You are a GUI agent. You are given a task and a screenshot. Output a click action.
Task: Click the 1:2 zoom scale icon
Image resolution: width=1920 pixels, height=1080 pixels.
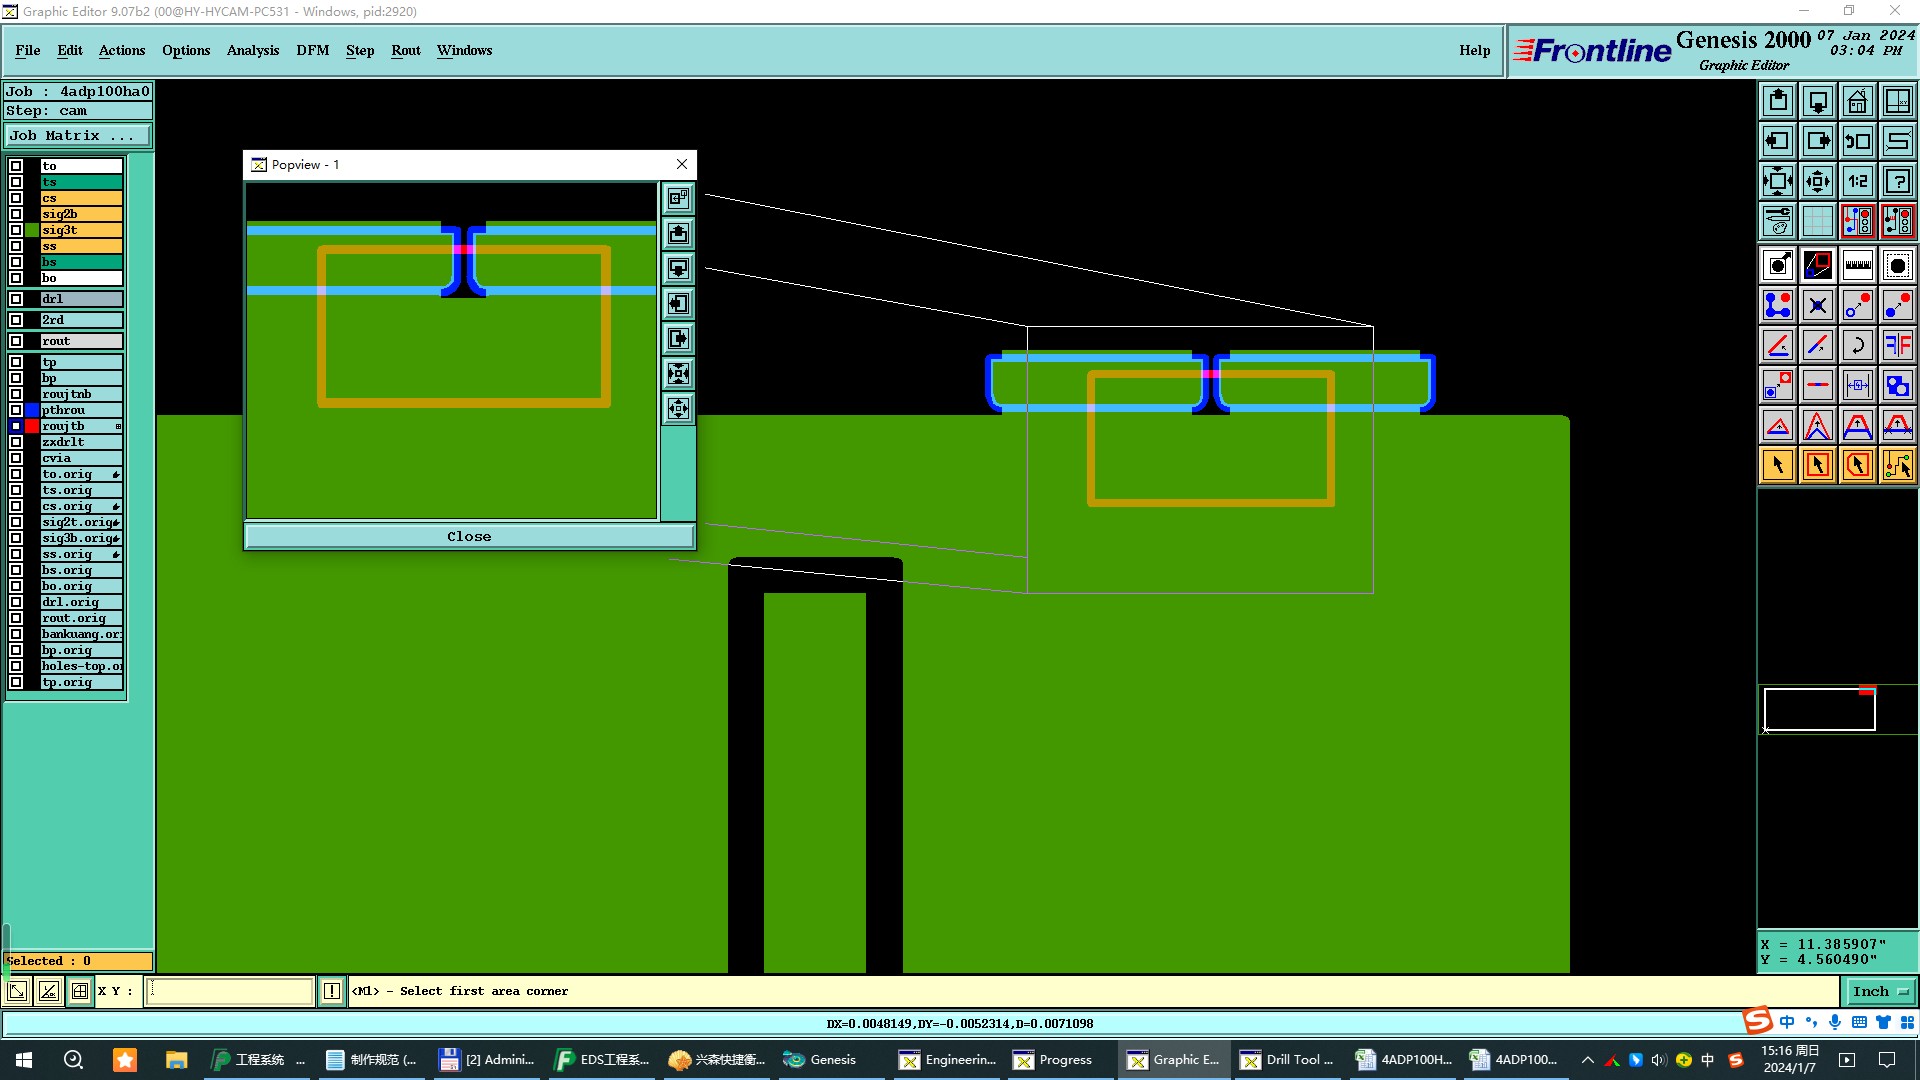point(1857,181)
